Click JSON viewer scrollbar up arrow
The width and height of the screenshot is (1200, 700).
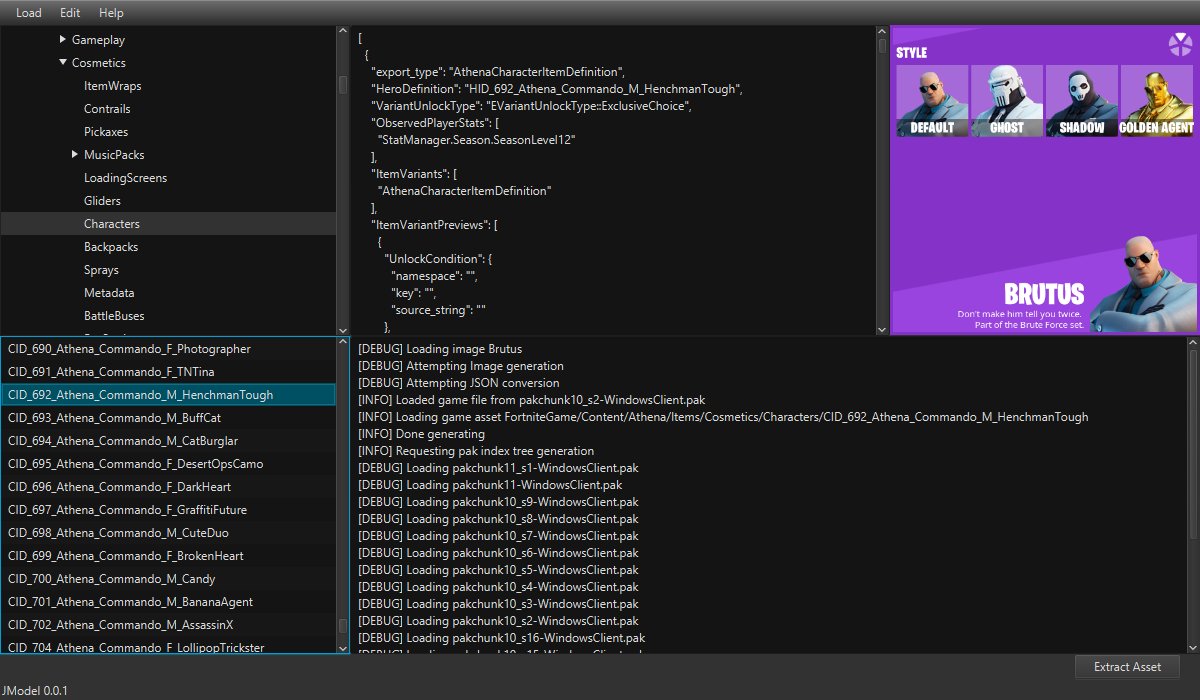pyautogui.click(x=882, y=32)
